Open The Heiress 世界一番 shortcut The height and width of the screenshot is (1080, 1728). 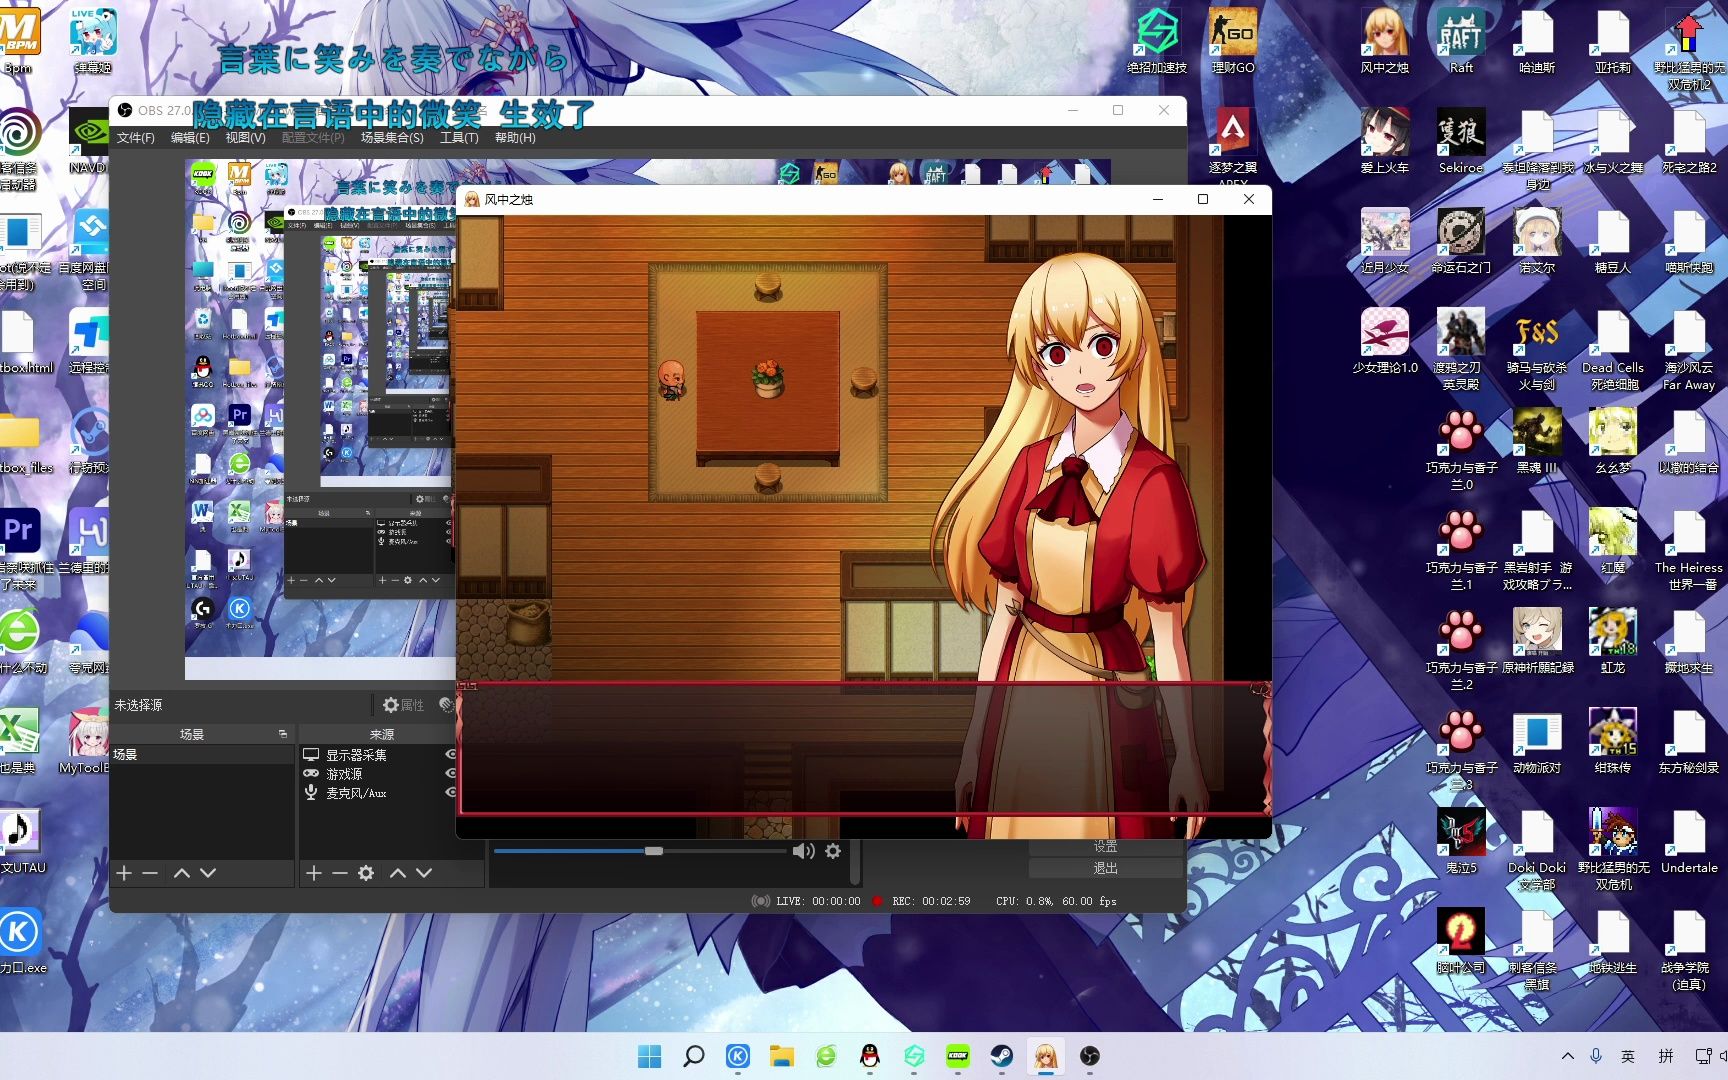point(1689,550)
